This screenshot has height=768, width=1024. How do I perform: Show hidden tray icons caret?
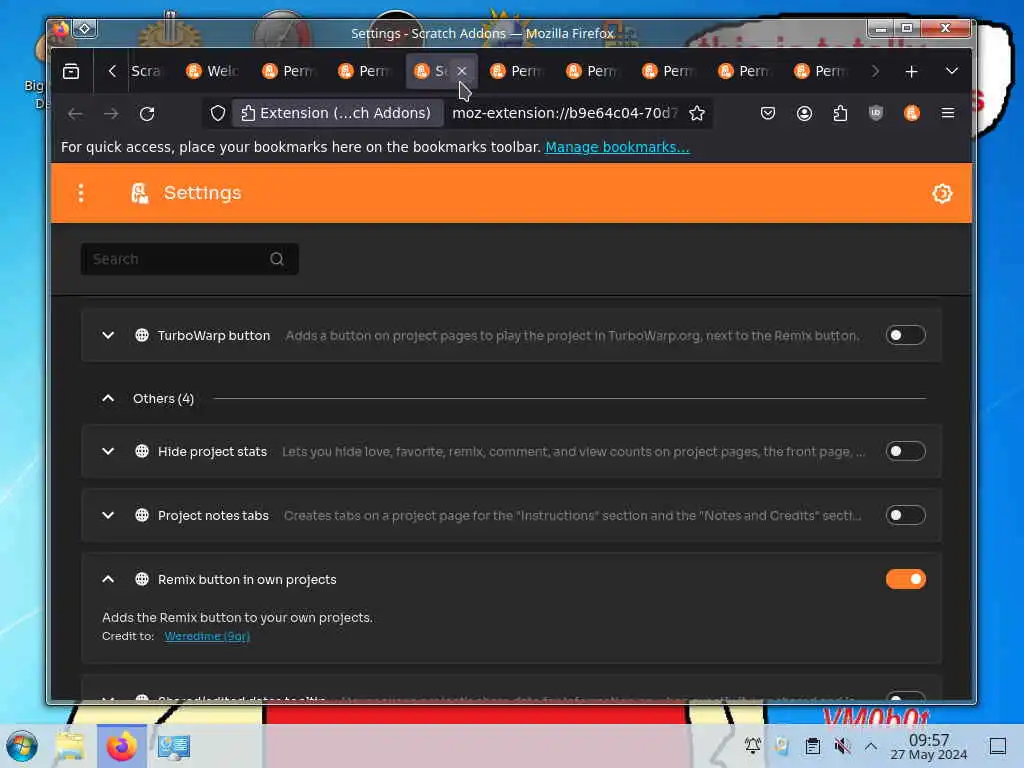pyautogui.click(x=871, y=746)
